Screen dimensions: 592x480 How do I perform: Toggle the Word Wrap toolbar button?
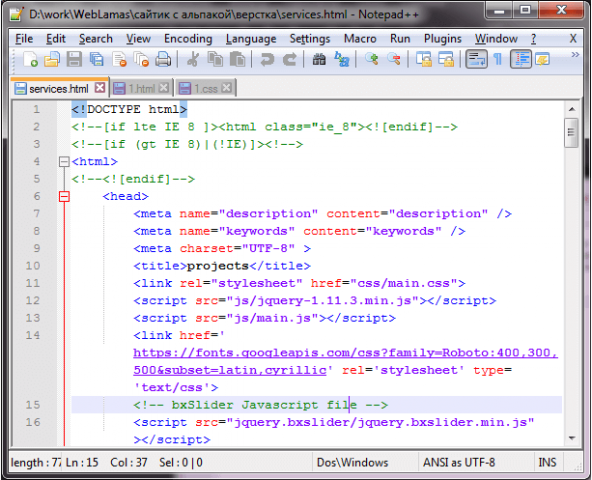click(476, 59)
